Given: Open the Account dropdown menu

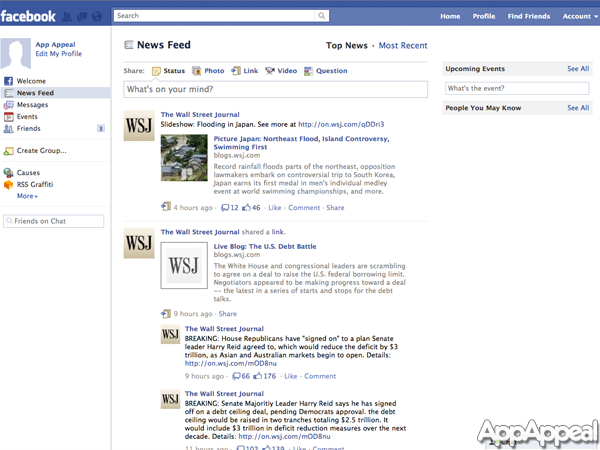Looking at the screenshot, I should point(580,16).
